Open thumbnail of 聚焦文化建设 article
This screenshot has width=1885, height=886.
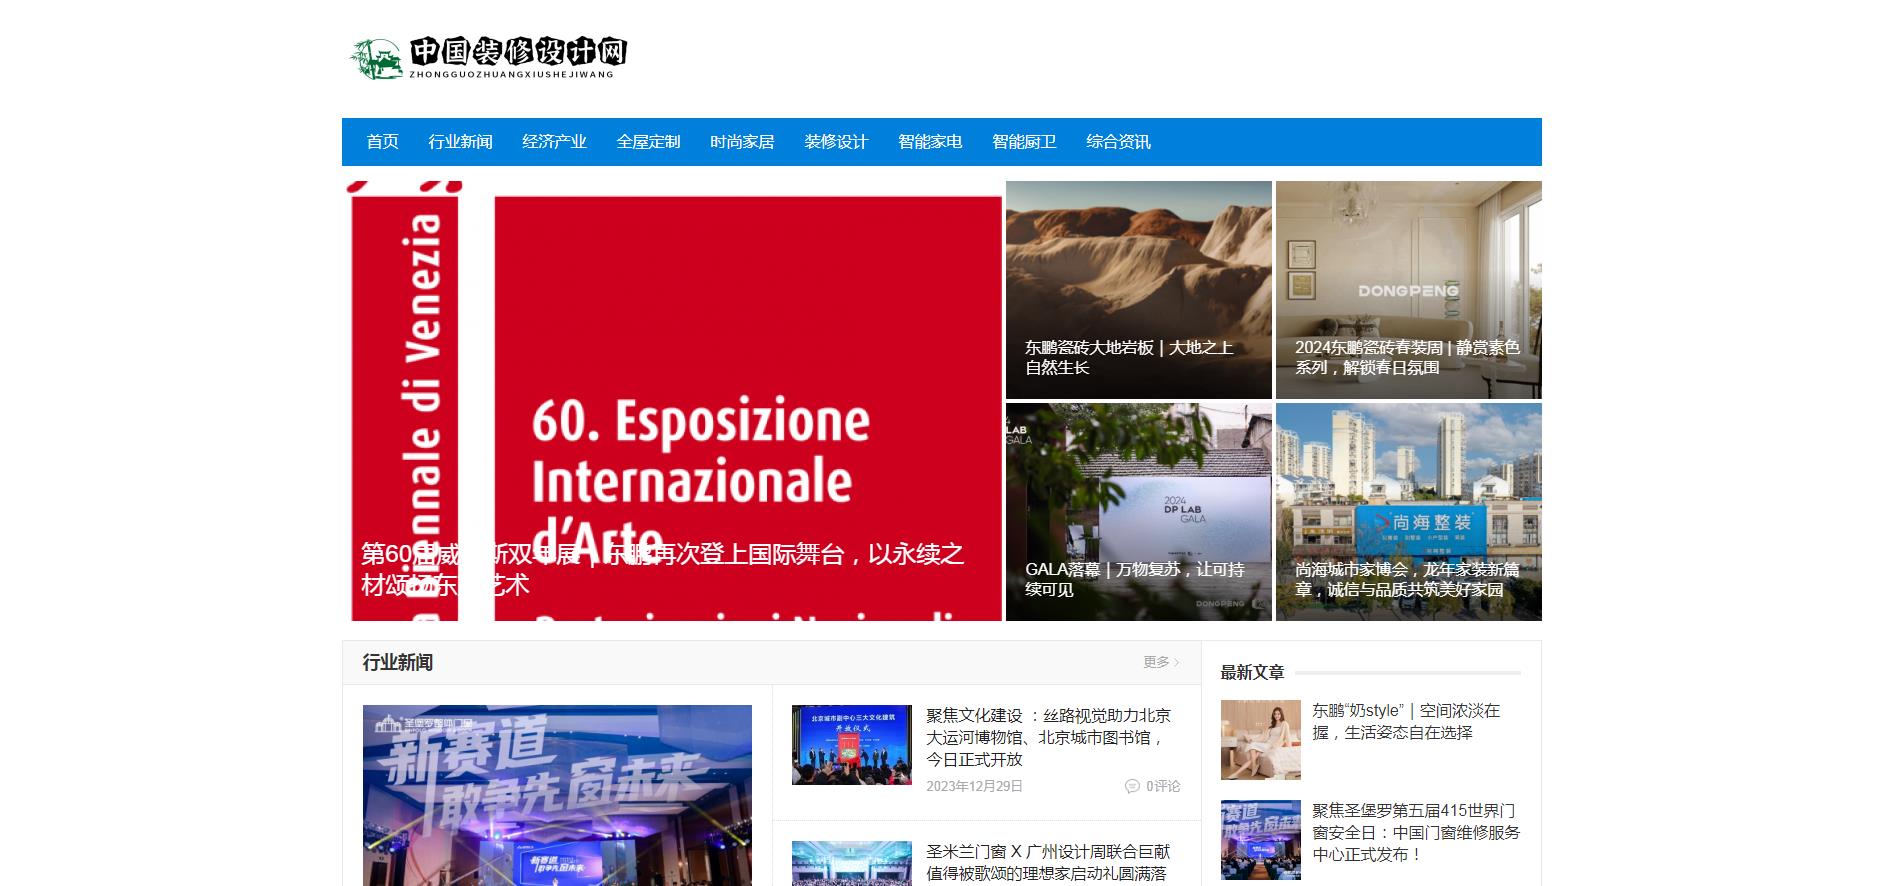click(x=852, y=745)
